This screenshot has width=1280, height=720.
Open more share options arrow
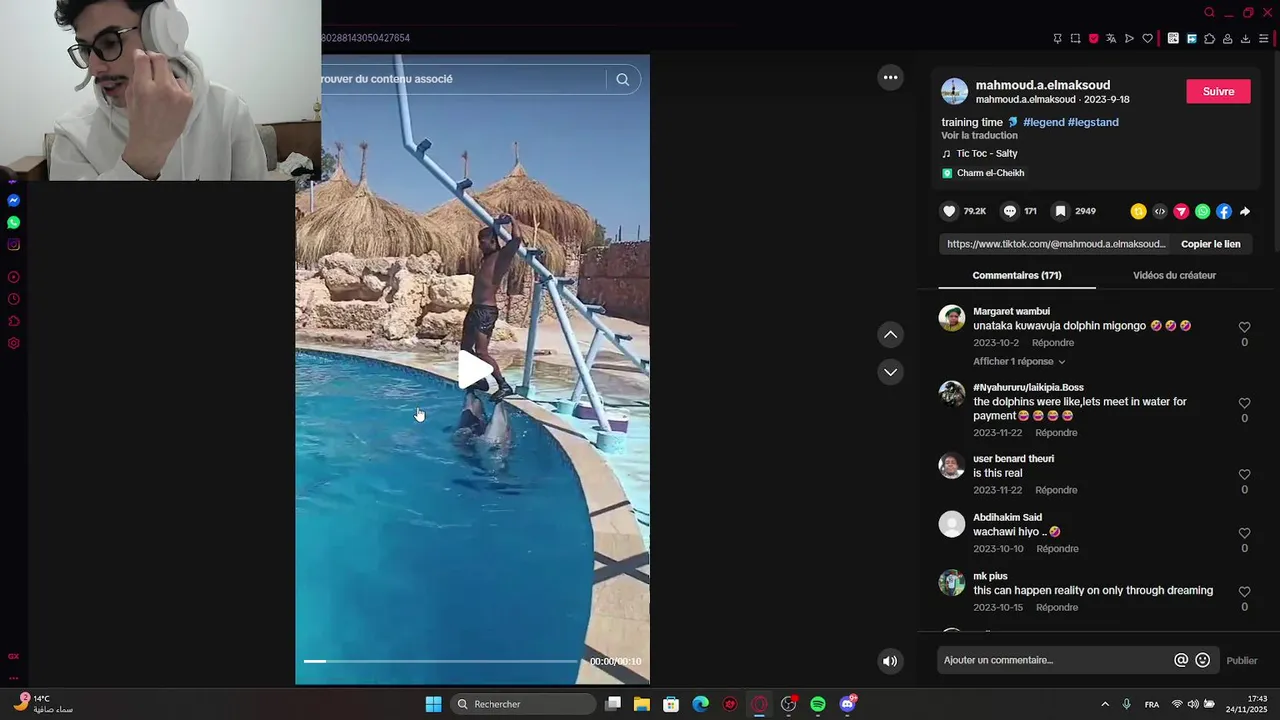tap(1245, 212)
